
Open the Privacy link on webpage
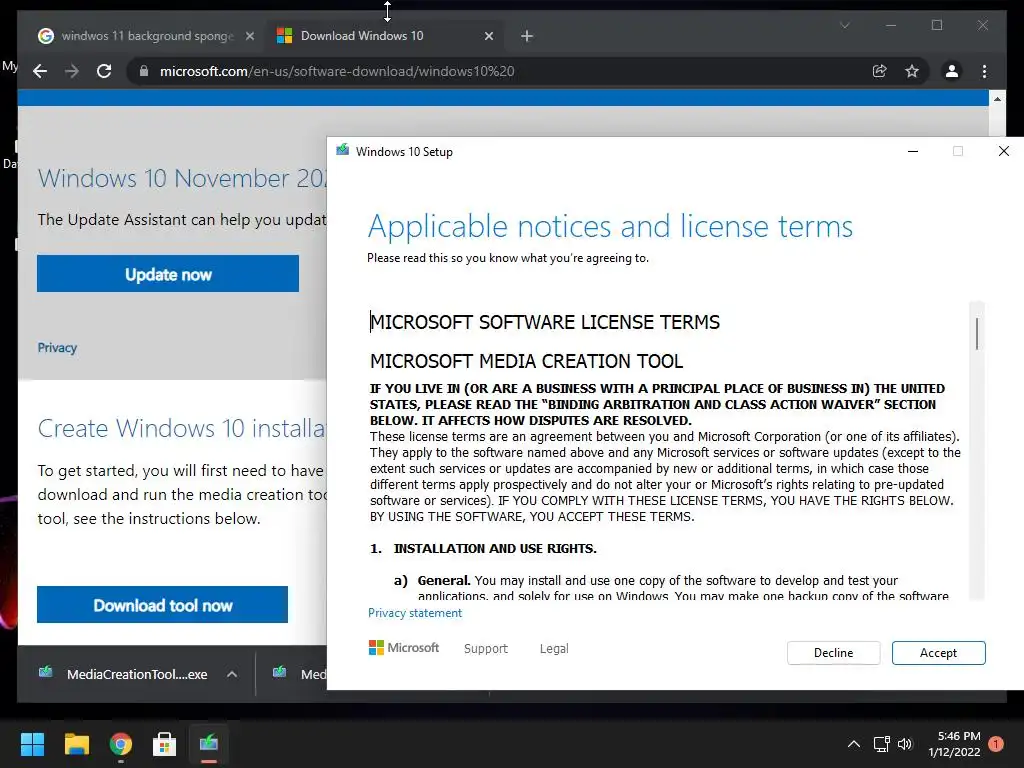[57, 347]
